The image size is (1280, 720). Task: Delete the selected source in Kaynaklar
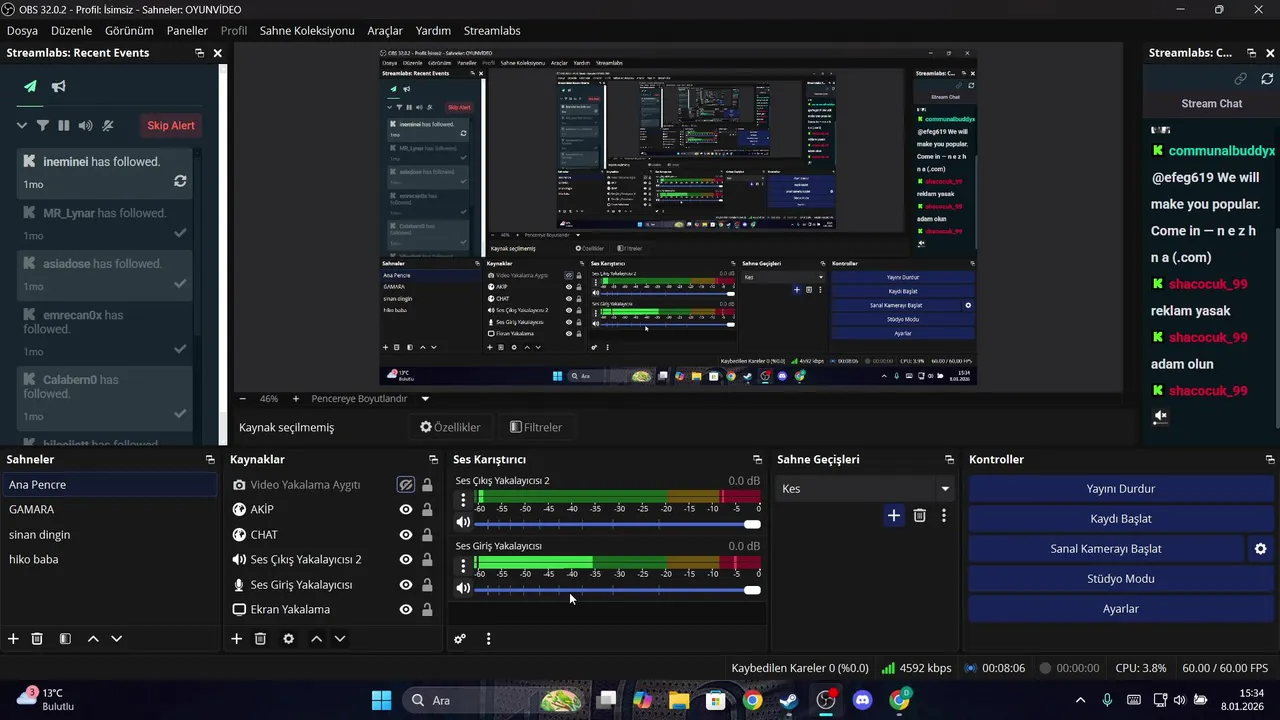point(260,638)
